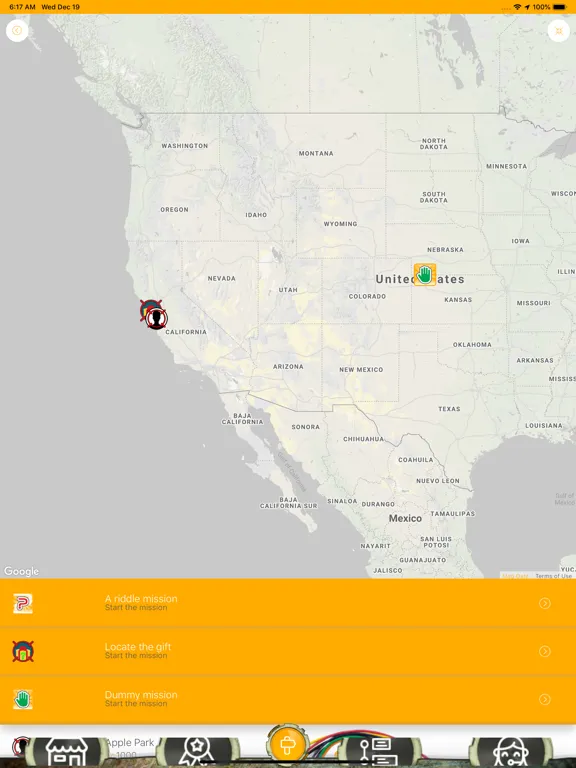Tap the battery indicator in status bar
This screenshot has width=576, height=768.
click(559, 7)
